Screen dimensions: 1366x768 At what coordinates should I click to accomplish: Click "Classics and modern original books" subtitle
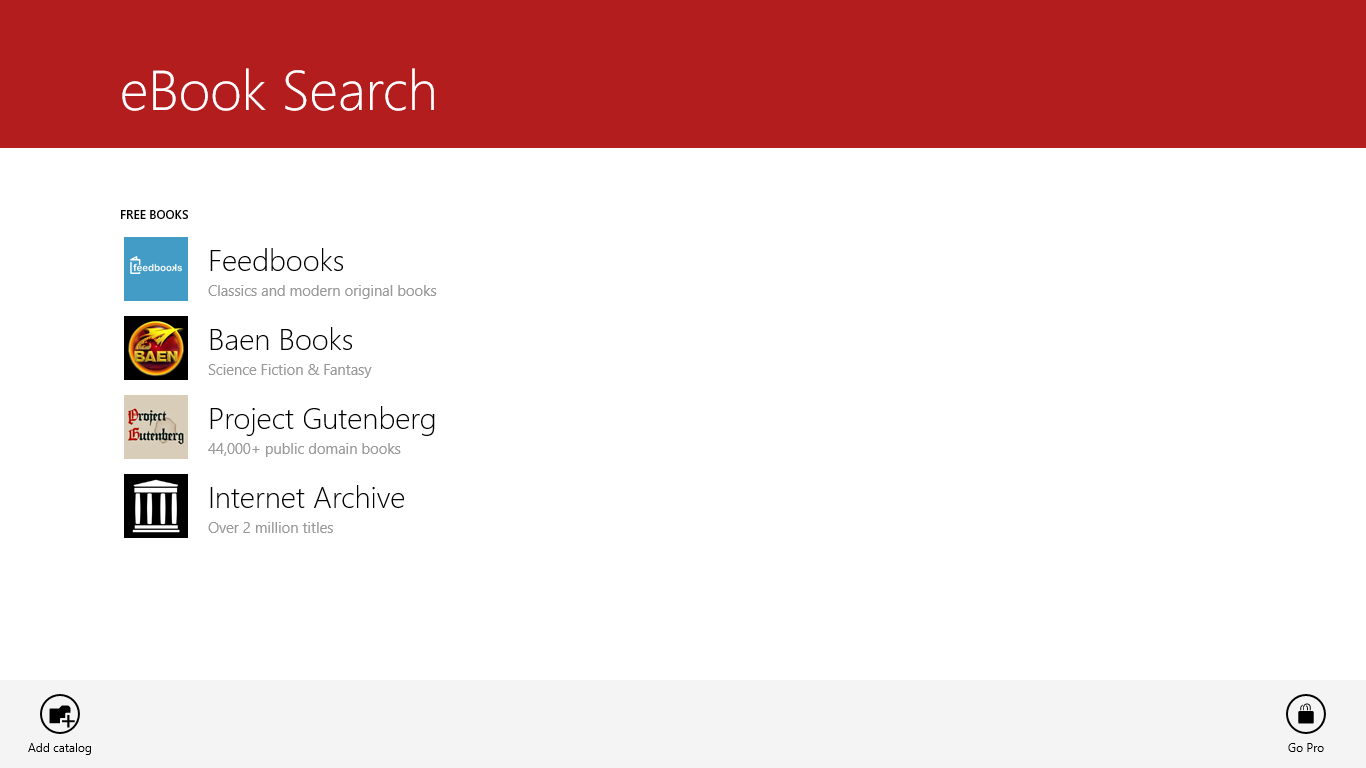point(322,291)
